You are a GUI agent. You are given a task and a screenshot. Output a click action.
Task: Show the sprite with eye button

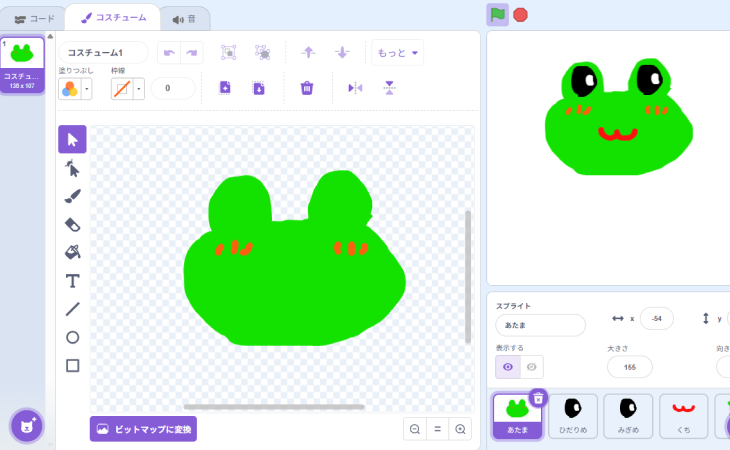point(508,367)
